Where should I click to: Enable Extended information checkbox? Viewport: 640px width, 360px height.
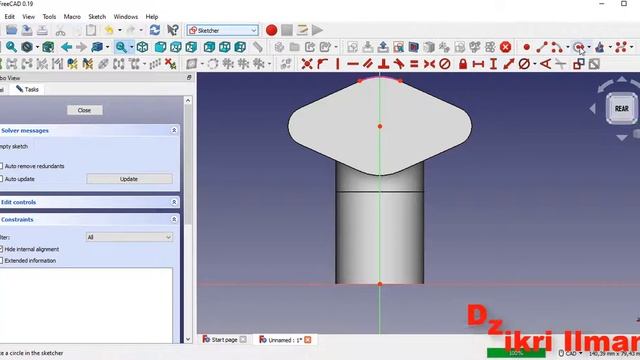pyautogui.click(x=1, y=260)
